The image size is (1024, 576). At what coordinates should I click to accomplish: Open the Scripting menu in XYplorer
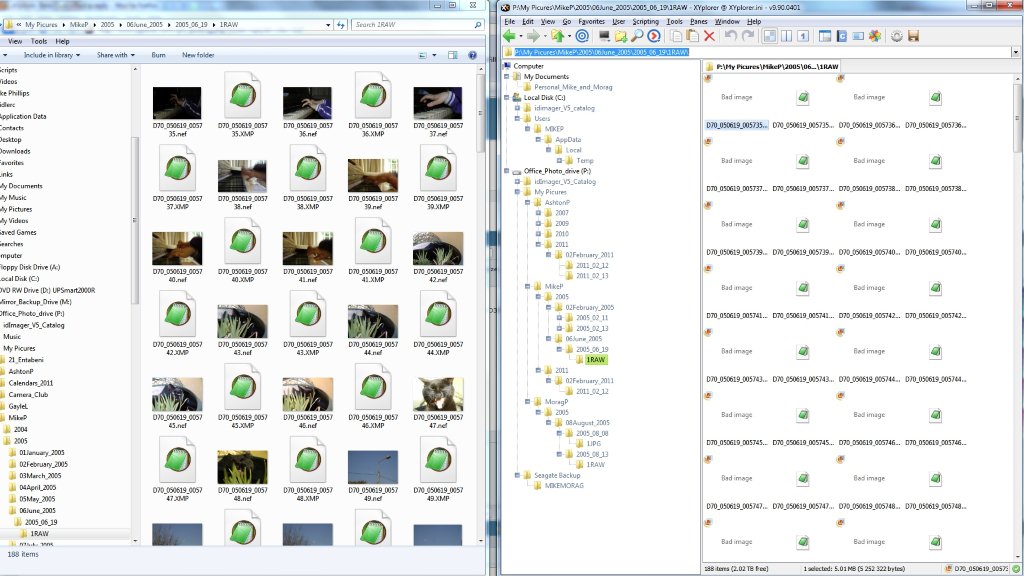(645, 20)
